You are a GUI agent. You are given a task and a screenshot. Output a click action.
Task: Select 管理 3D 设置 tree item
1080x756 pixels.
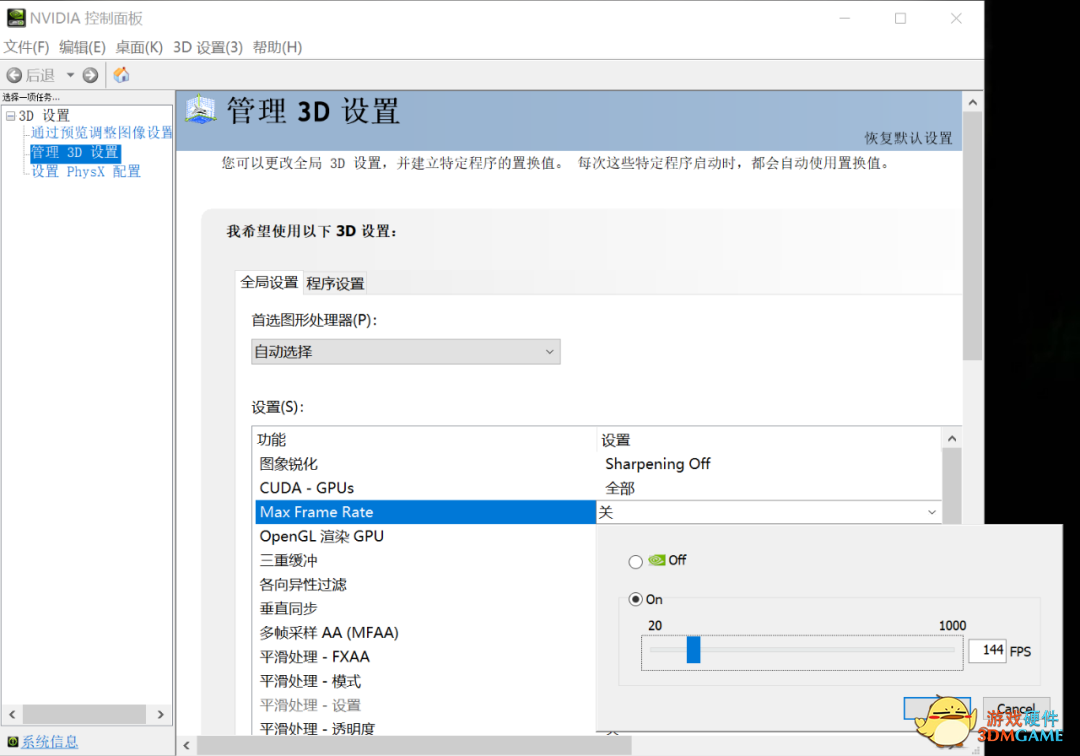click(x=75, y=152)
